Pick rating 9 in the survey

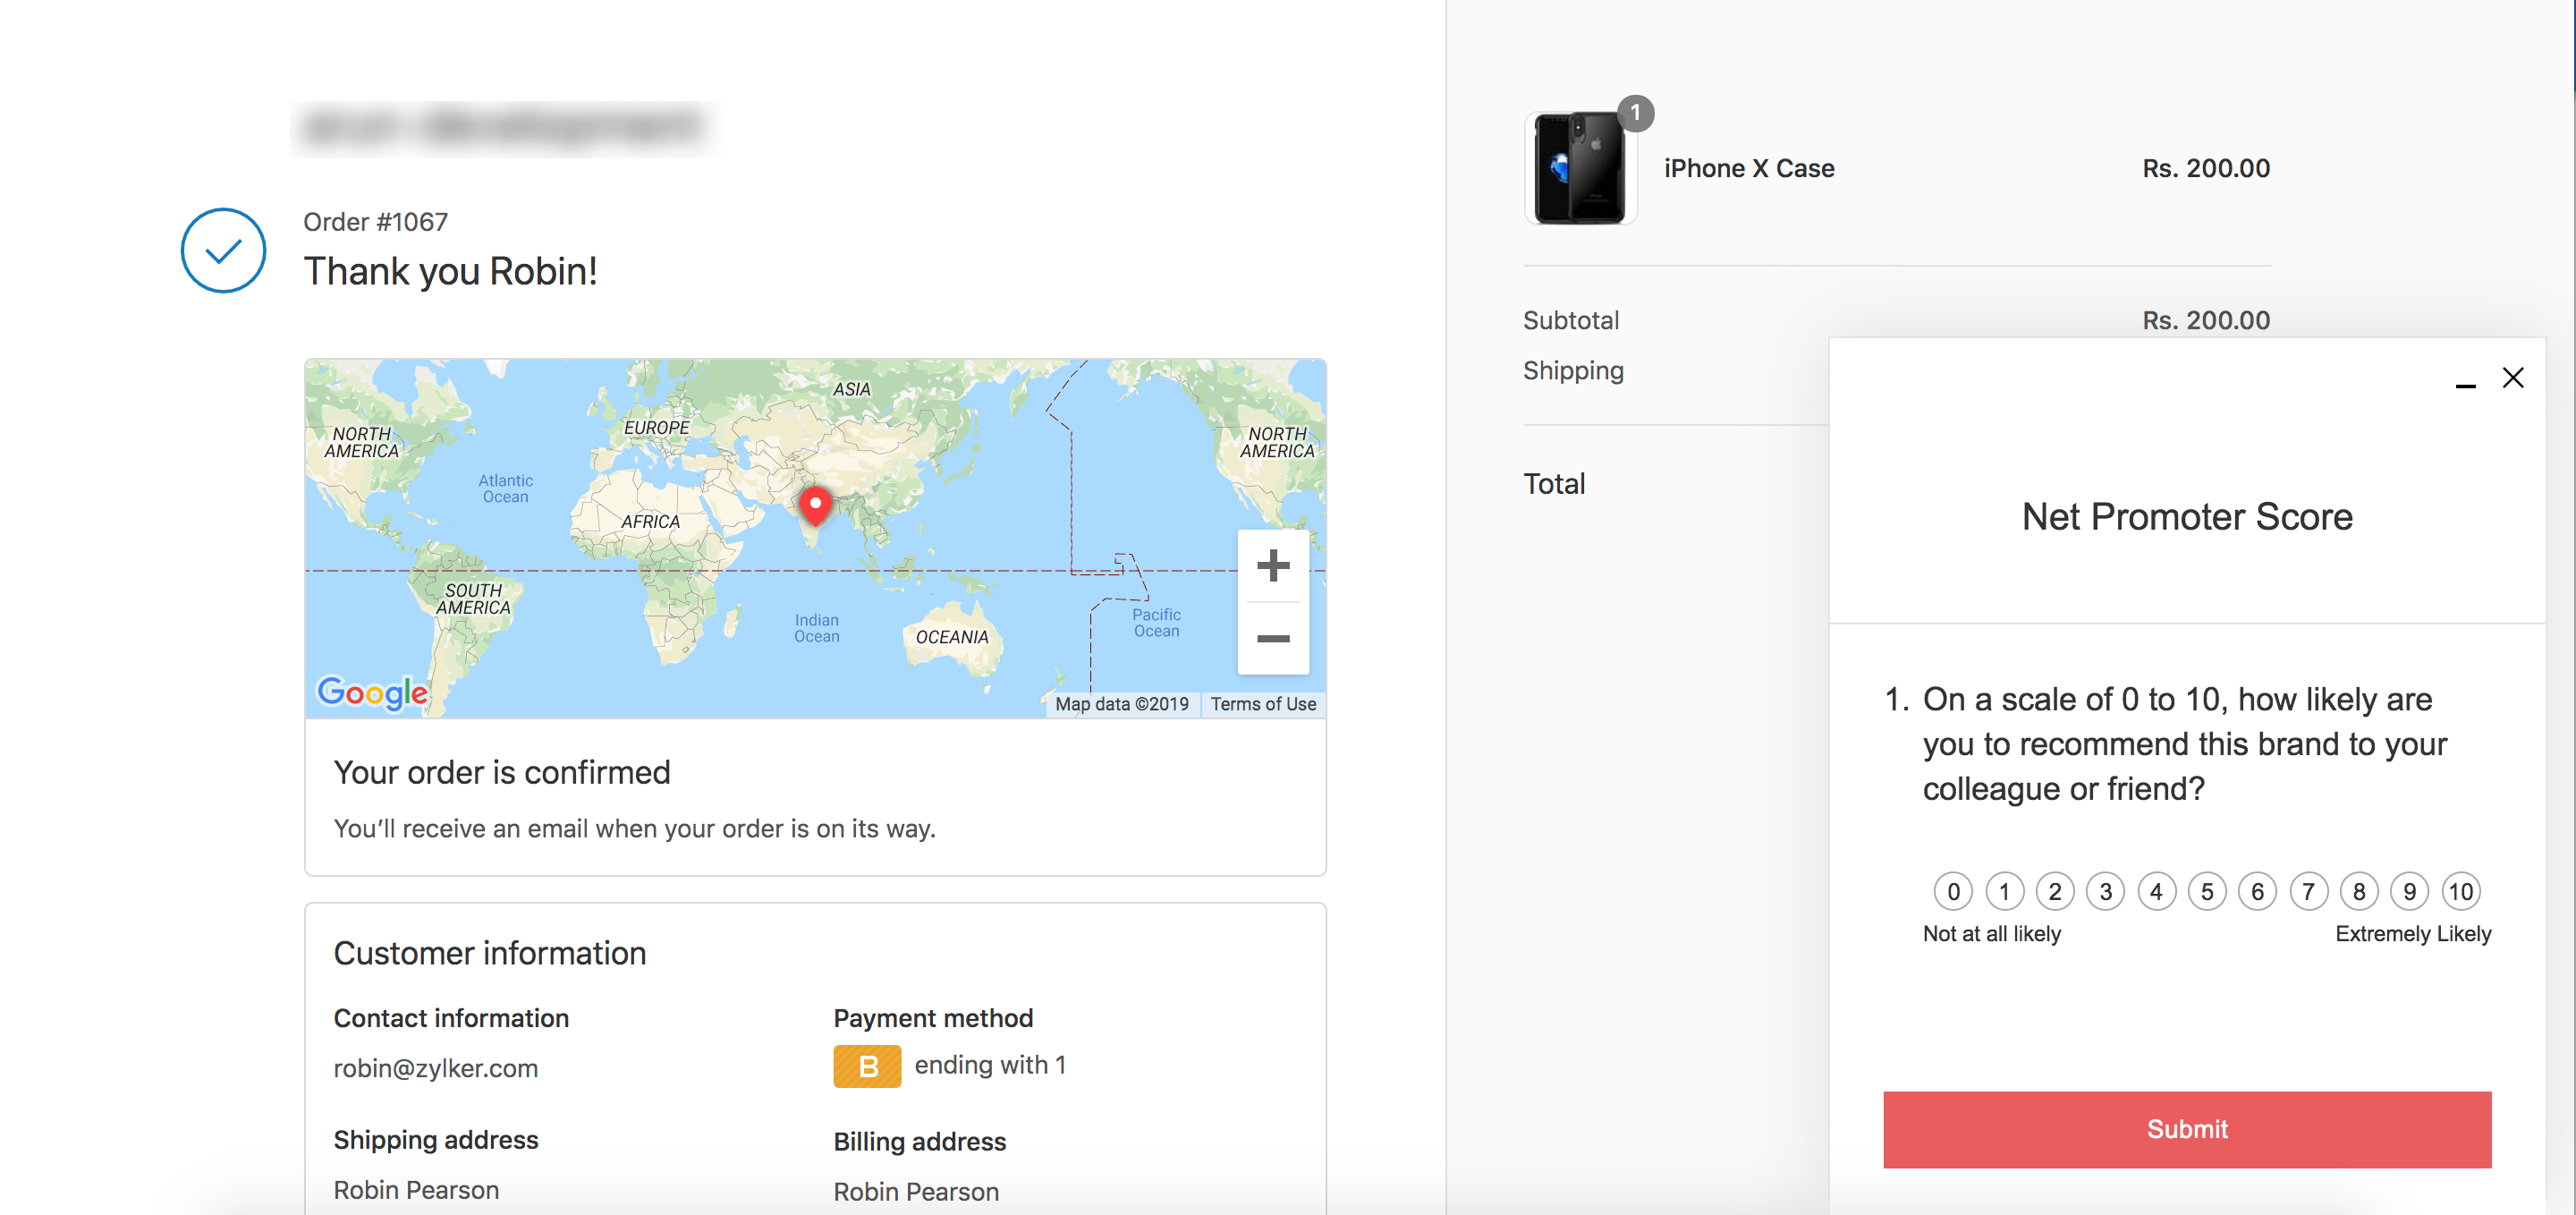[x=2410, y=891]
